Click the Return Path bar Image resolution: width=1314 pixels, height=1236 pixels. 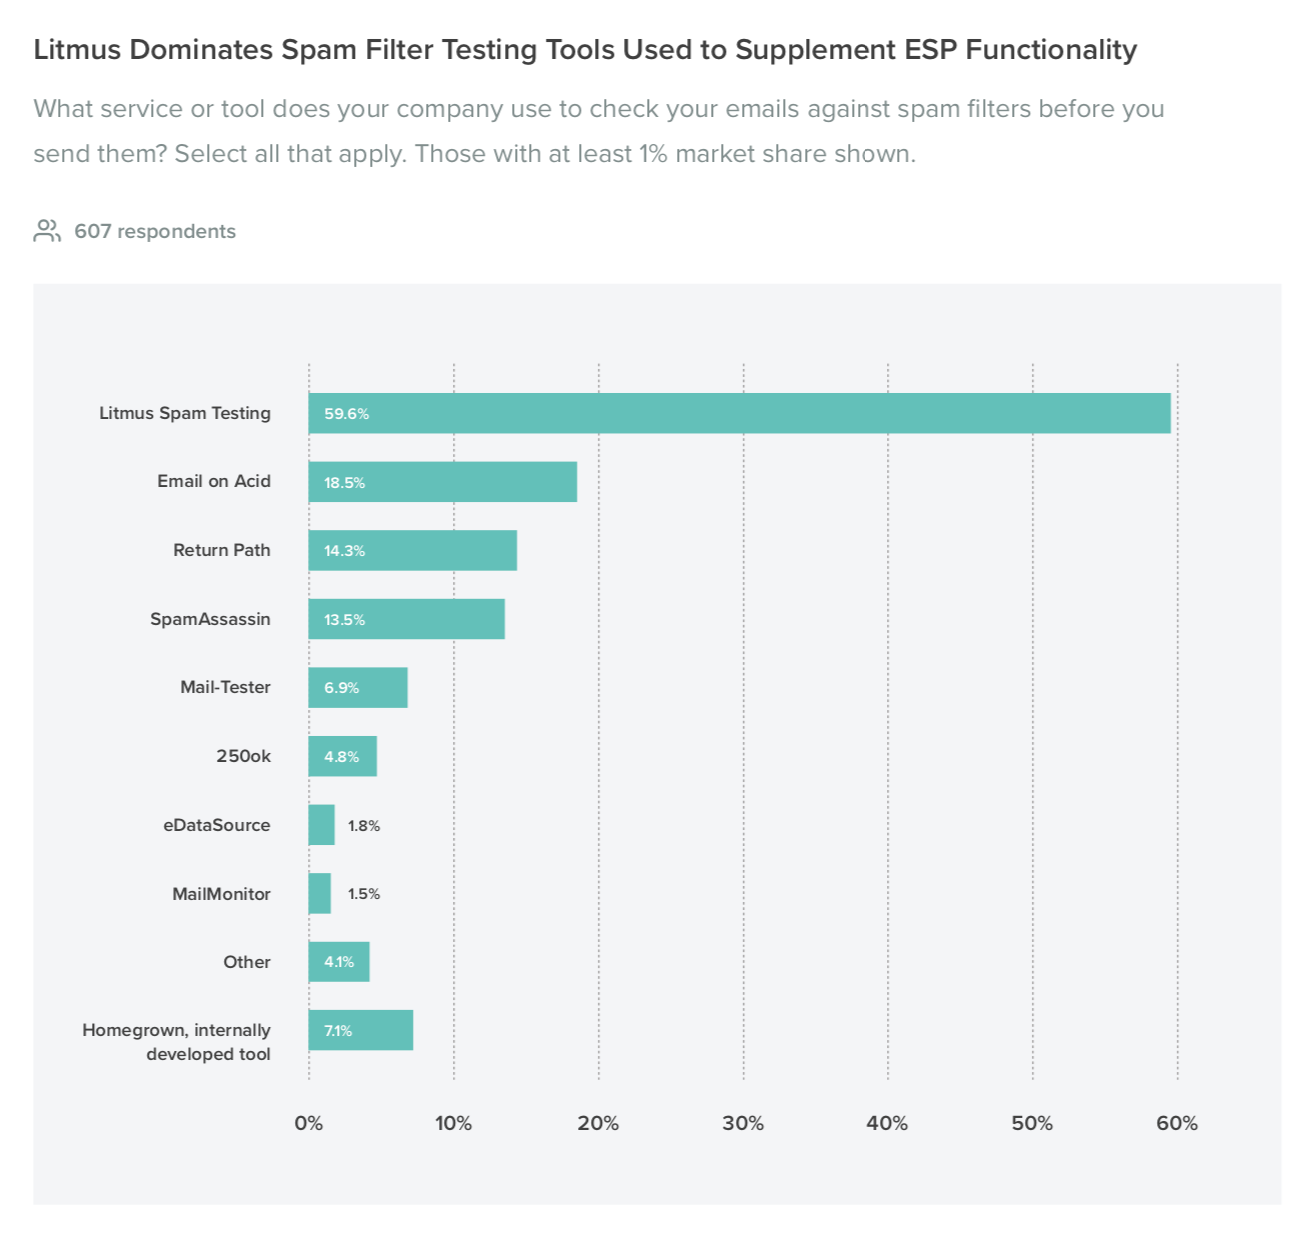point(412,550)
